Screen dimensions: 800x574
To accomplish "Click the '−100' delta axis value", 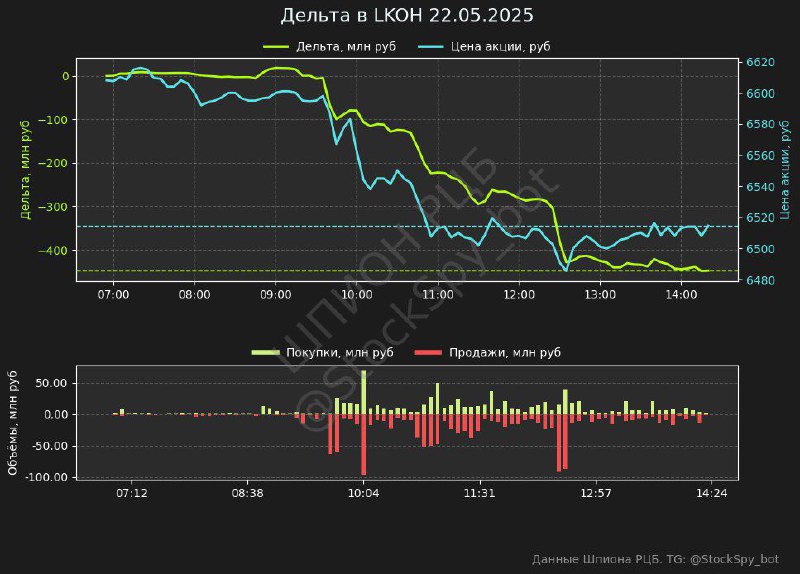I will tap(54, 120).
